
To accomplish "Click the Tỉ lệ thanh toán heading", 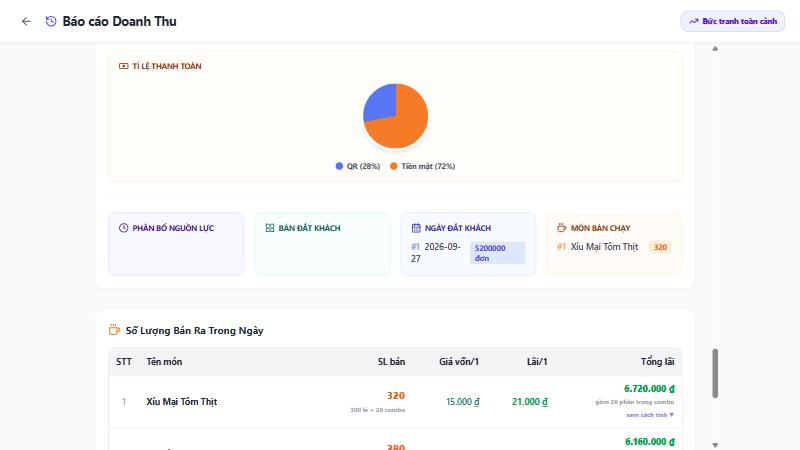I will [x=167, y=66].
